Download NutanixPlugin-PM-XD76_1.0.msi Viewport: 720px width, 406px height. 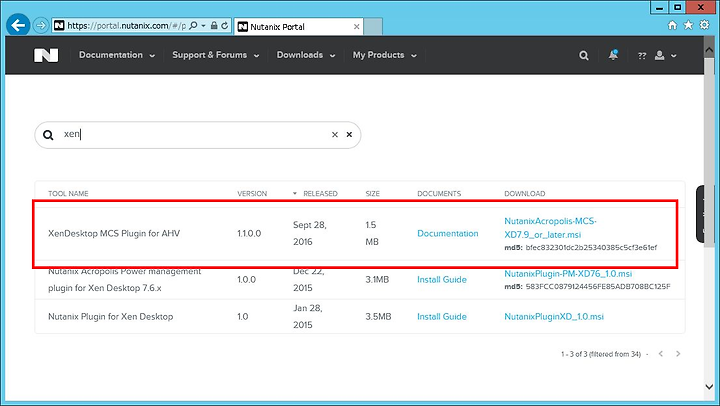point(568,274)
